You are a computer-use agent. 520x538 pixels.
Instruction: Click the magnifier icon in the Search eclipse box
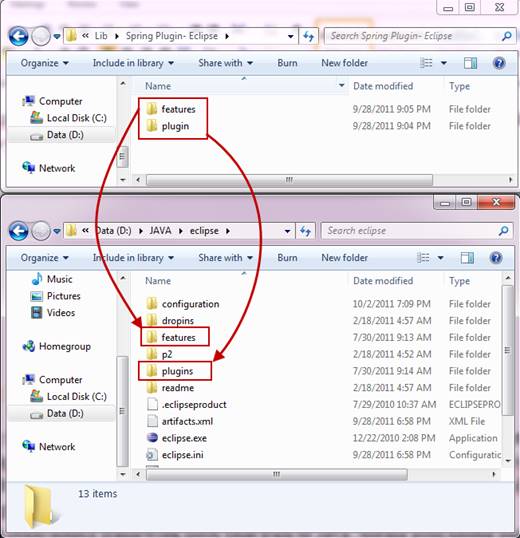point(504,231)
